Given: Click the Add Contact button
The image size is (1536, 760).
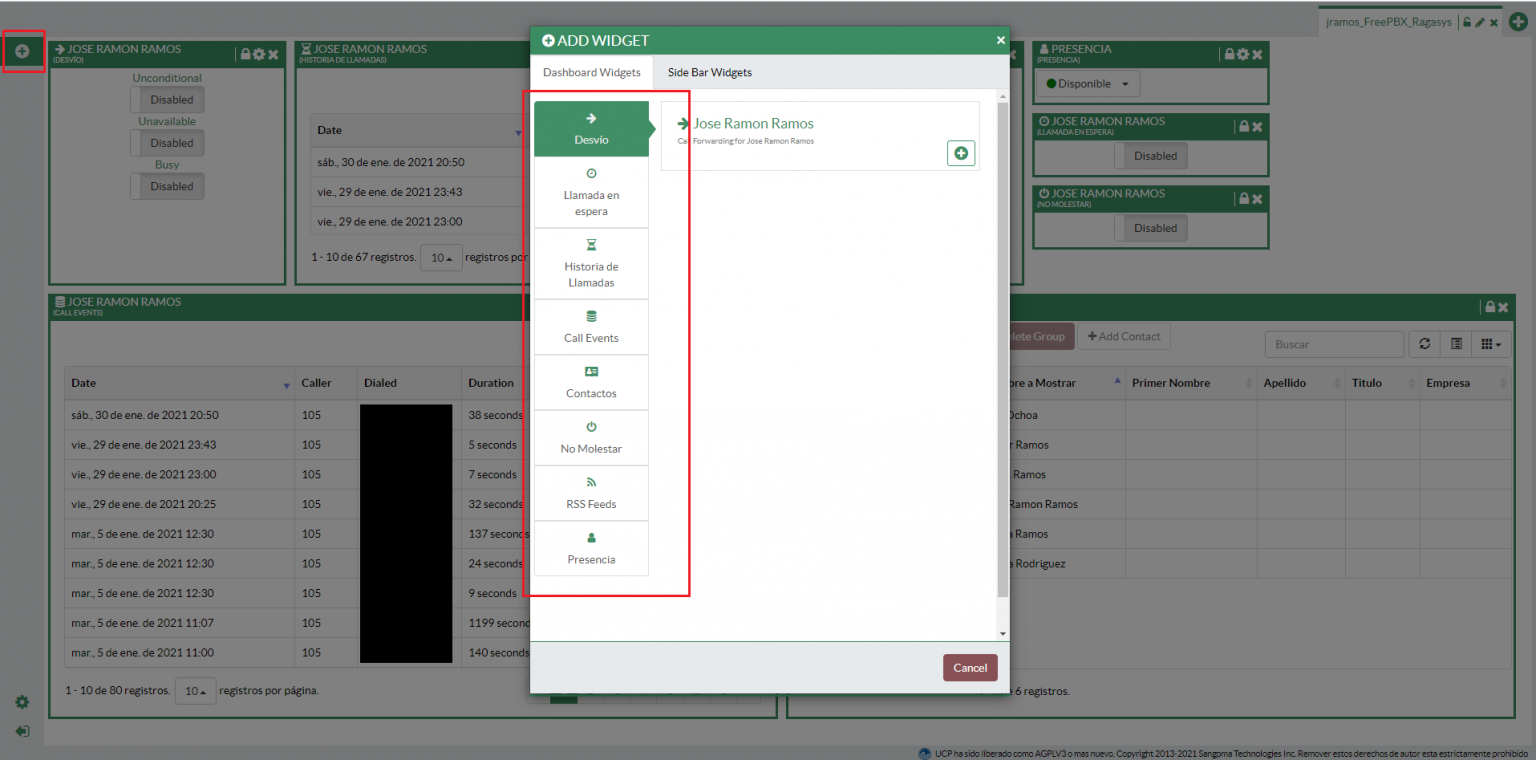Looking at the screenshot, I should tap(1123, 336).
